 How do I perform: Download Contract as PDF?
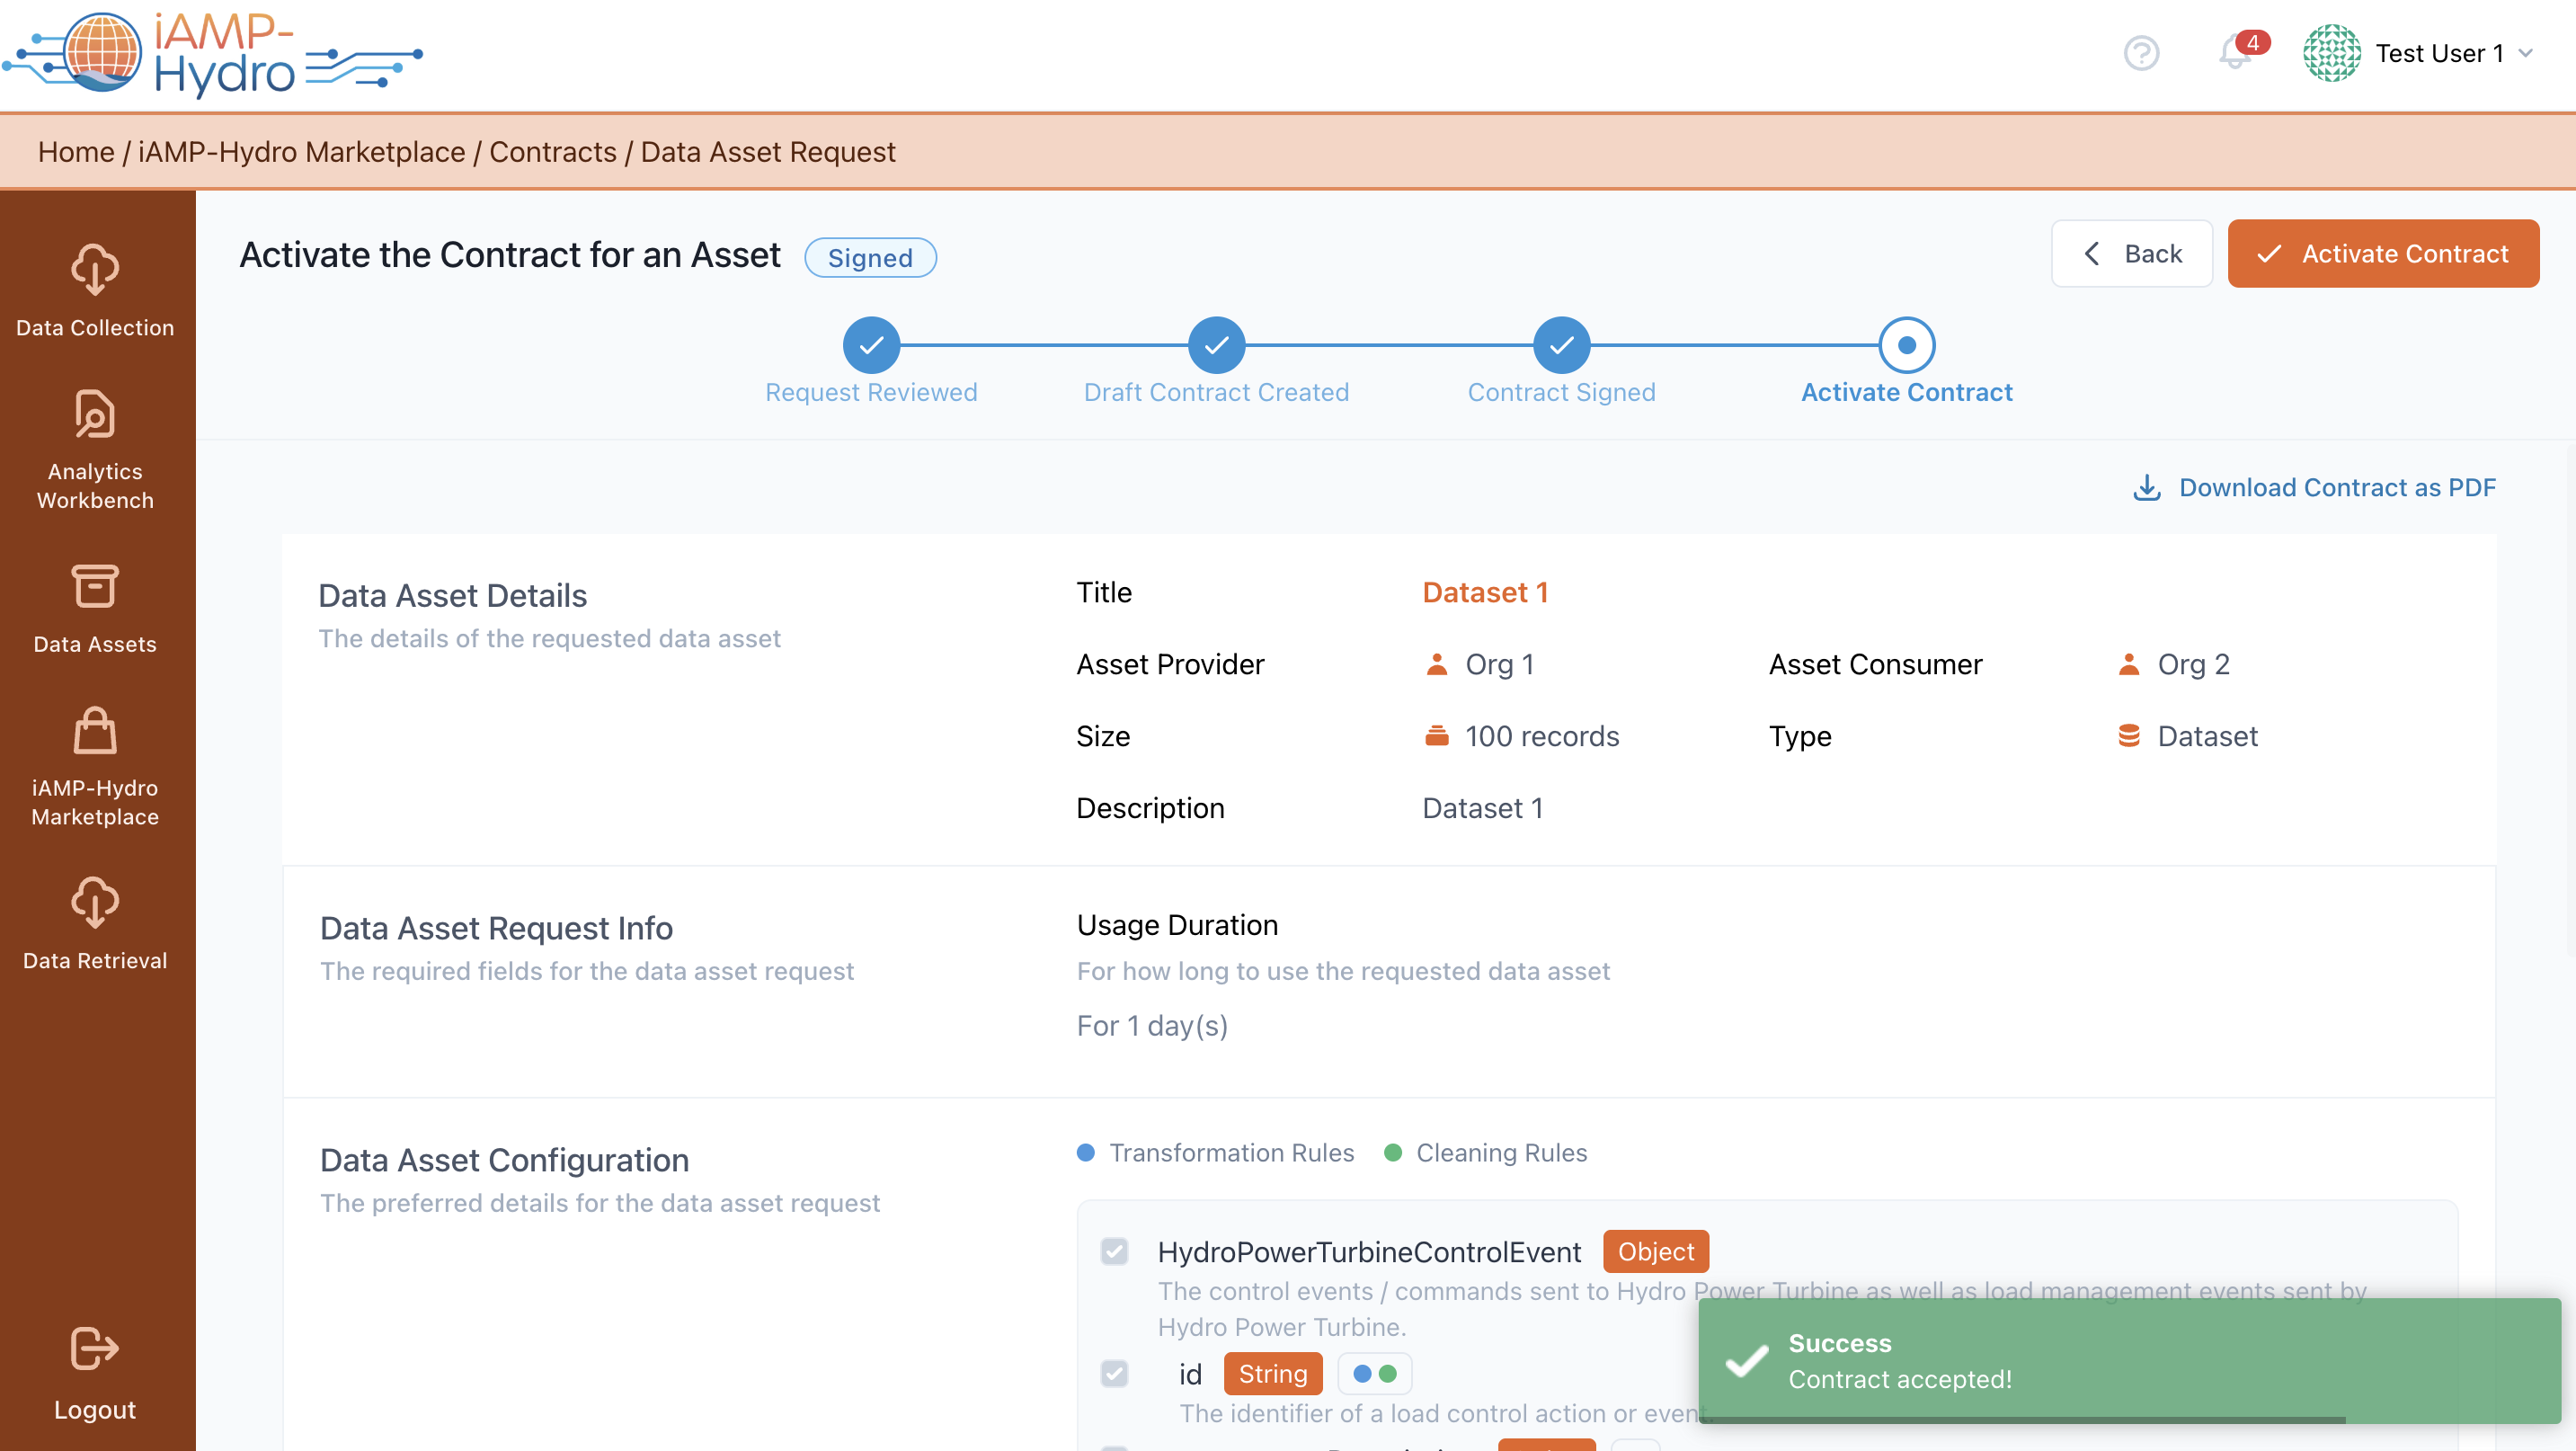click(2315, 487)
